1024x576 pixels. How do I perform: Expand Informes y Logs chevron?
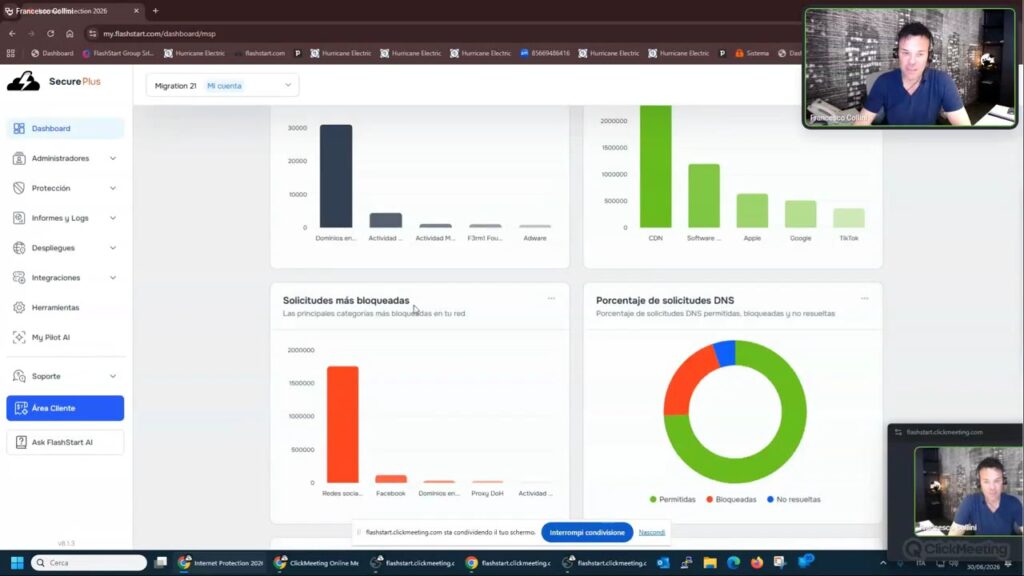pyautogui.click(x=113, y=217)
